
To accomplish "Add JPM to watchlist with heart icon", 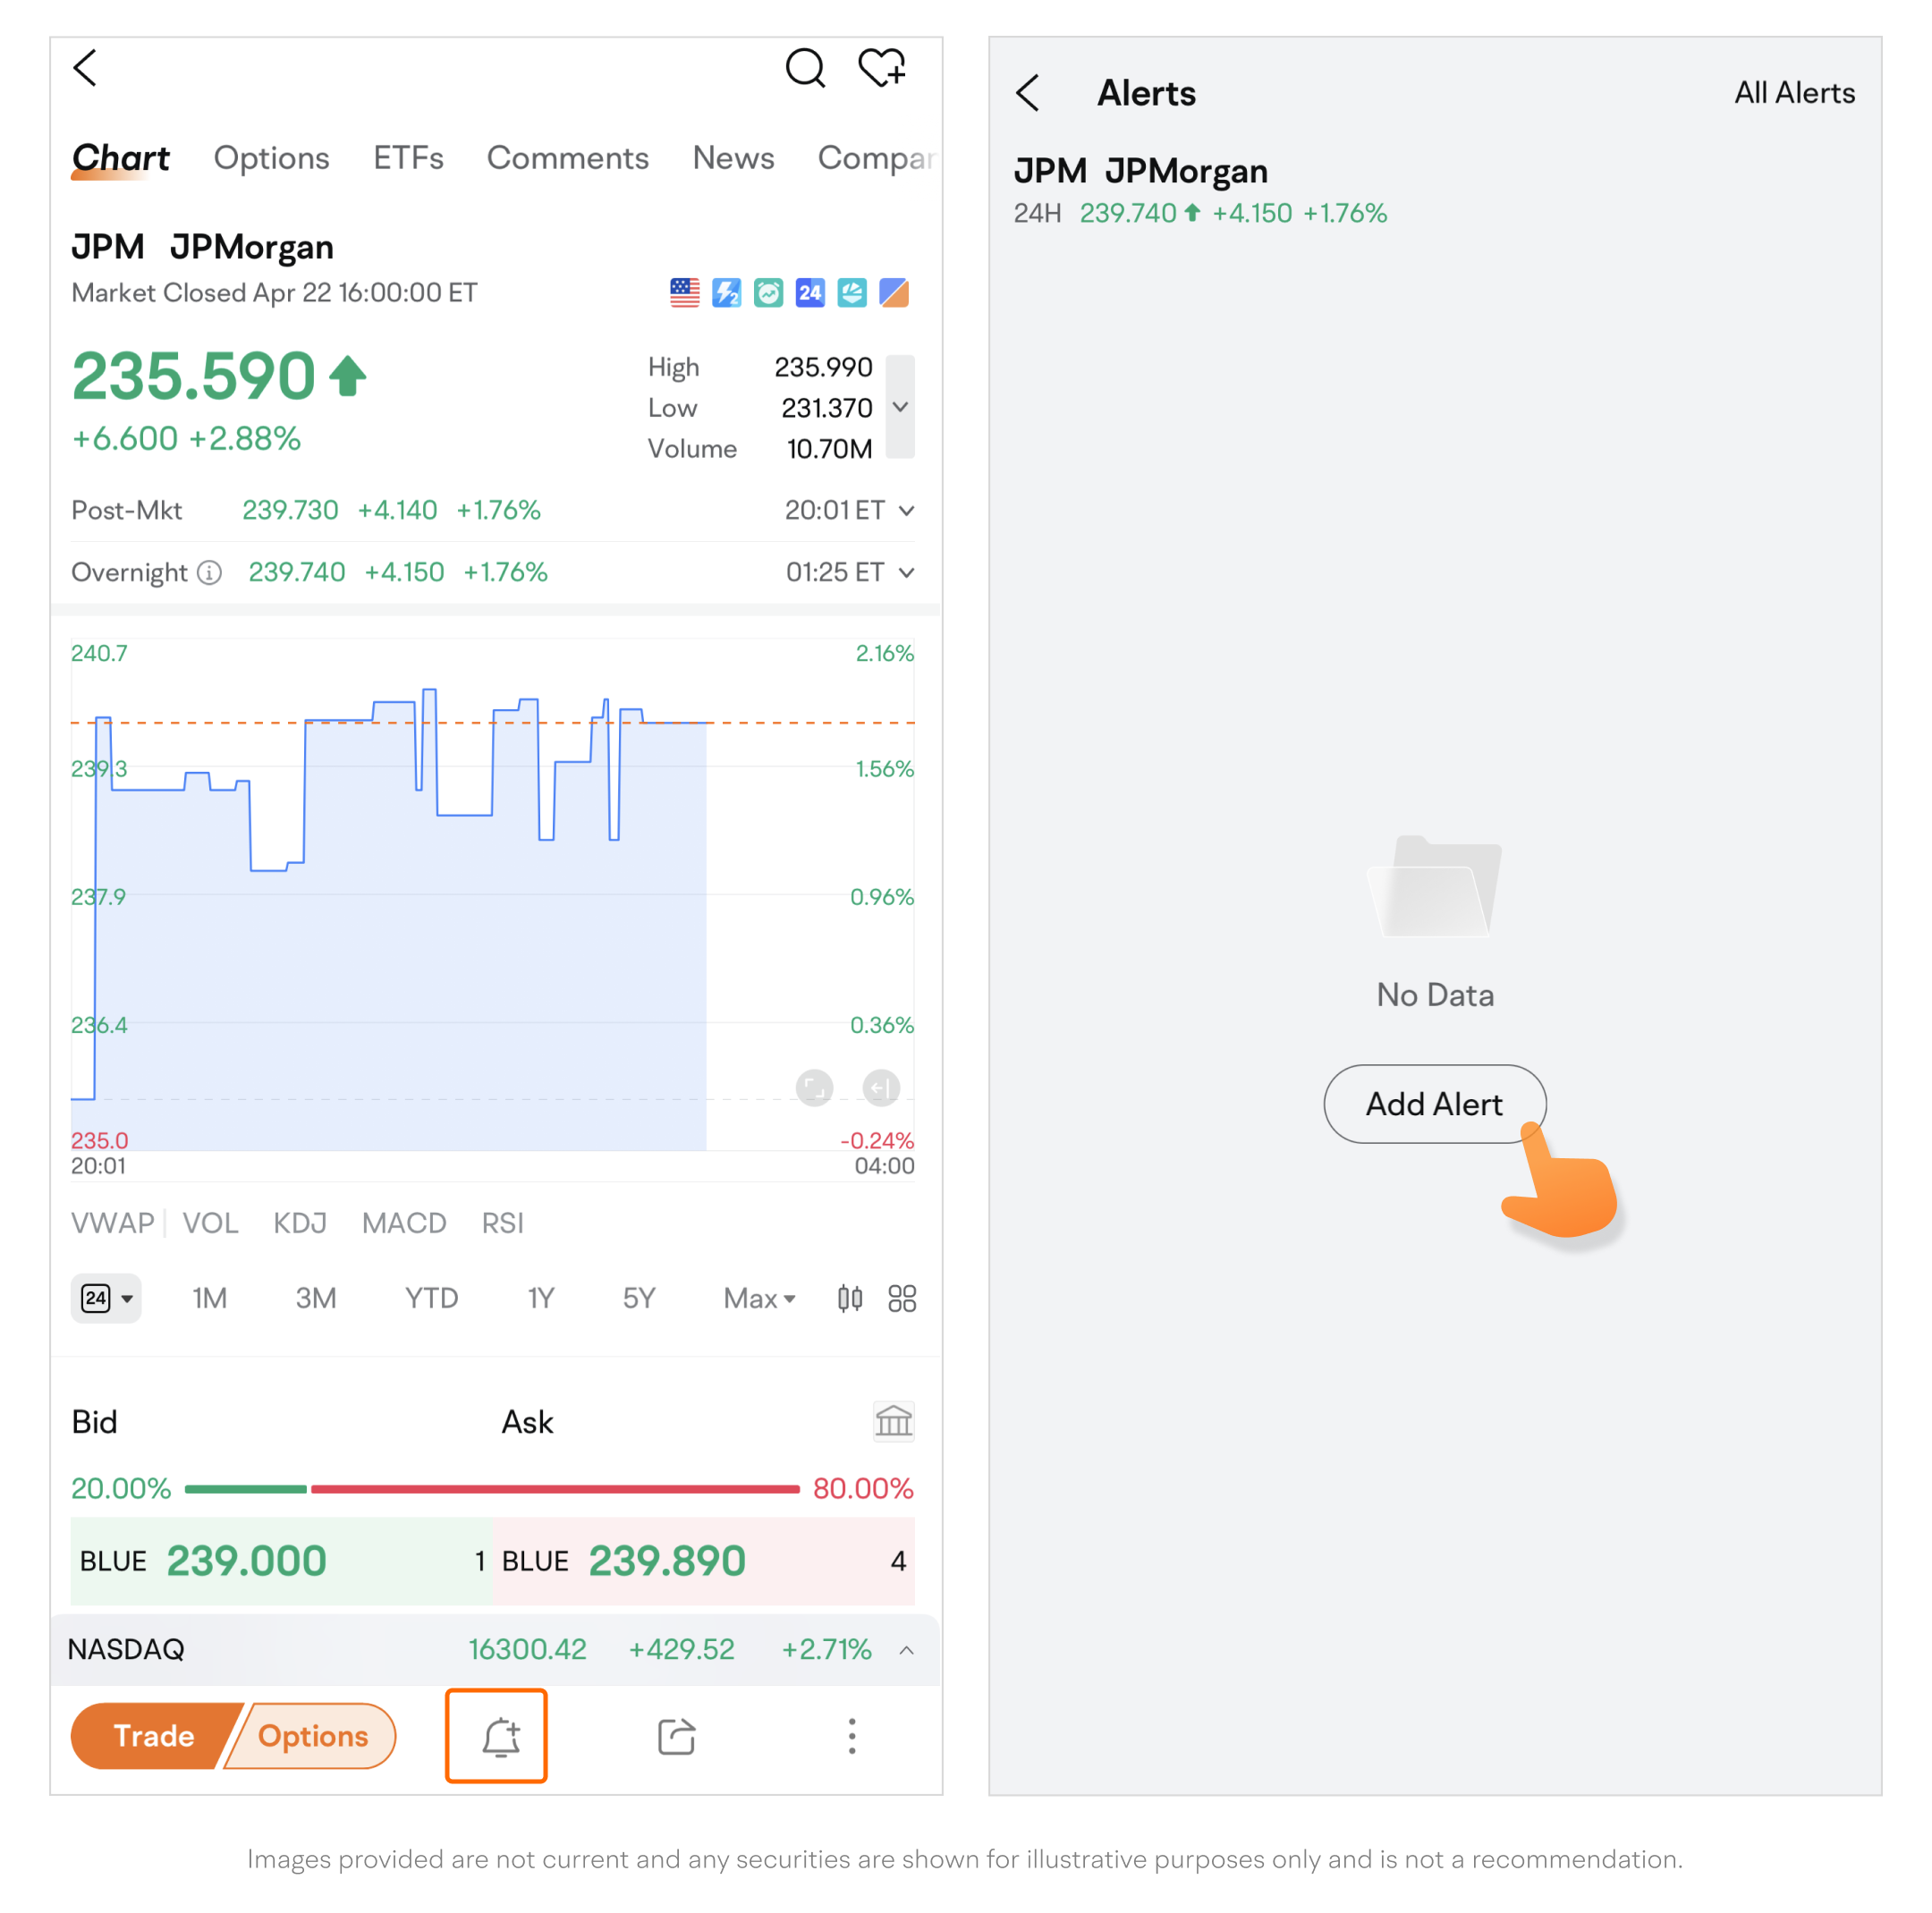I will coord(881,69).
